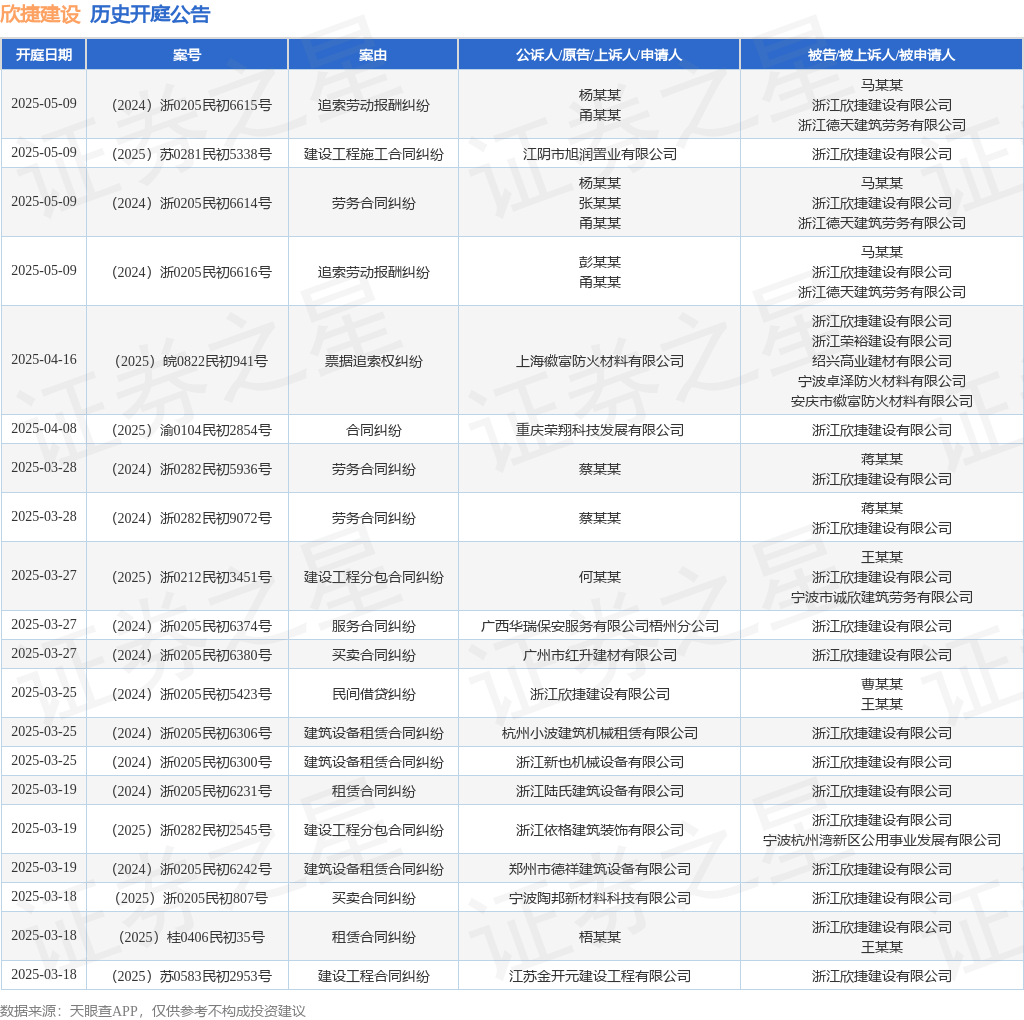Screen dimensions: 1024x1020
Task: Click plaintiff 江阴市旭润置业有限公司
Action: 600,154
